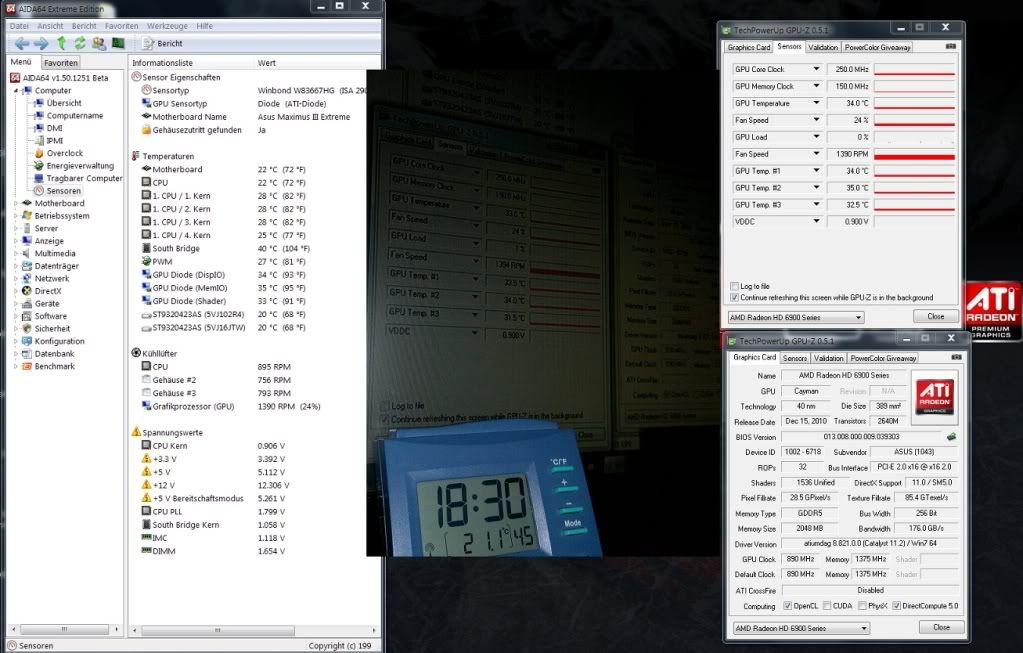Expand the Motherboard node arrow in the tree
1023x653 pixels.
tap(16, 204)
